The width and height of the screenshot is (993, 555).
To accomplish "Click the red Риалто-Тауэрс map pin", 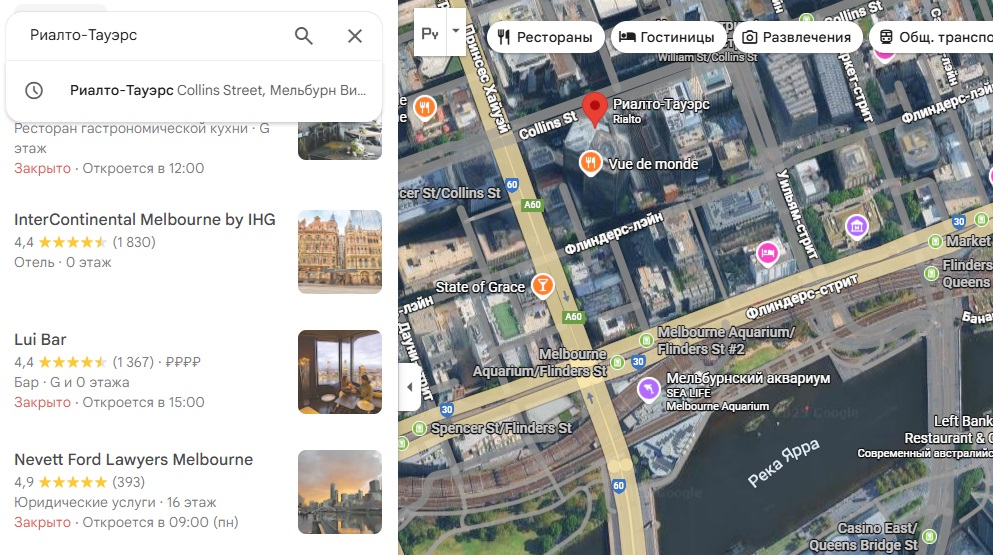I will [595, 109].
